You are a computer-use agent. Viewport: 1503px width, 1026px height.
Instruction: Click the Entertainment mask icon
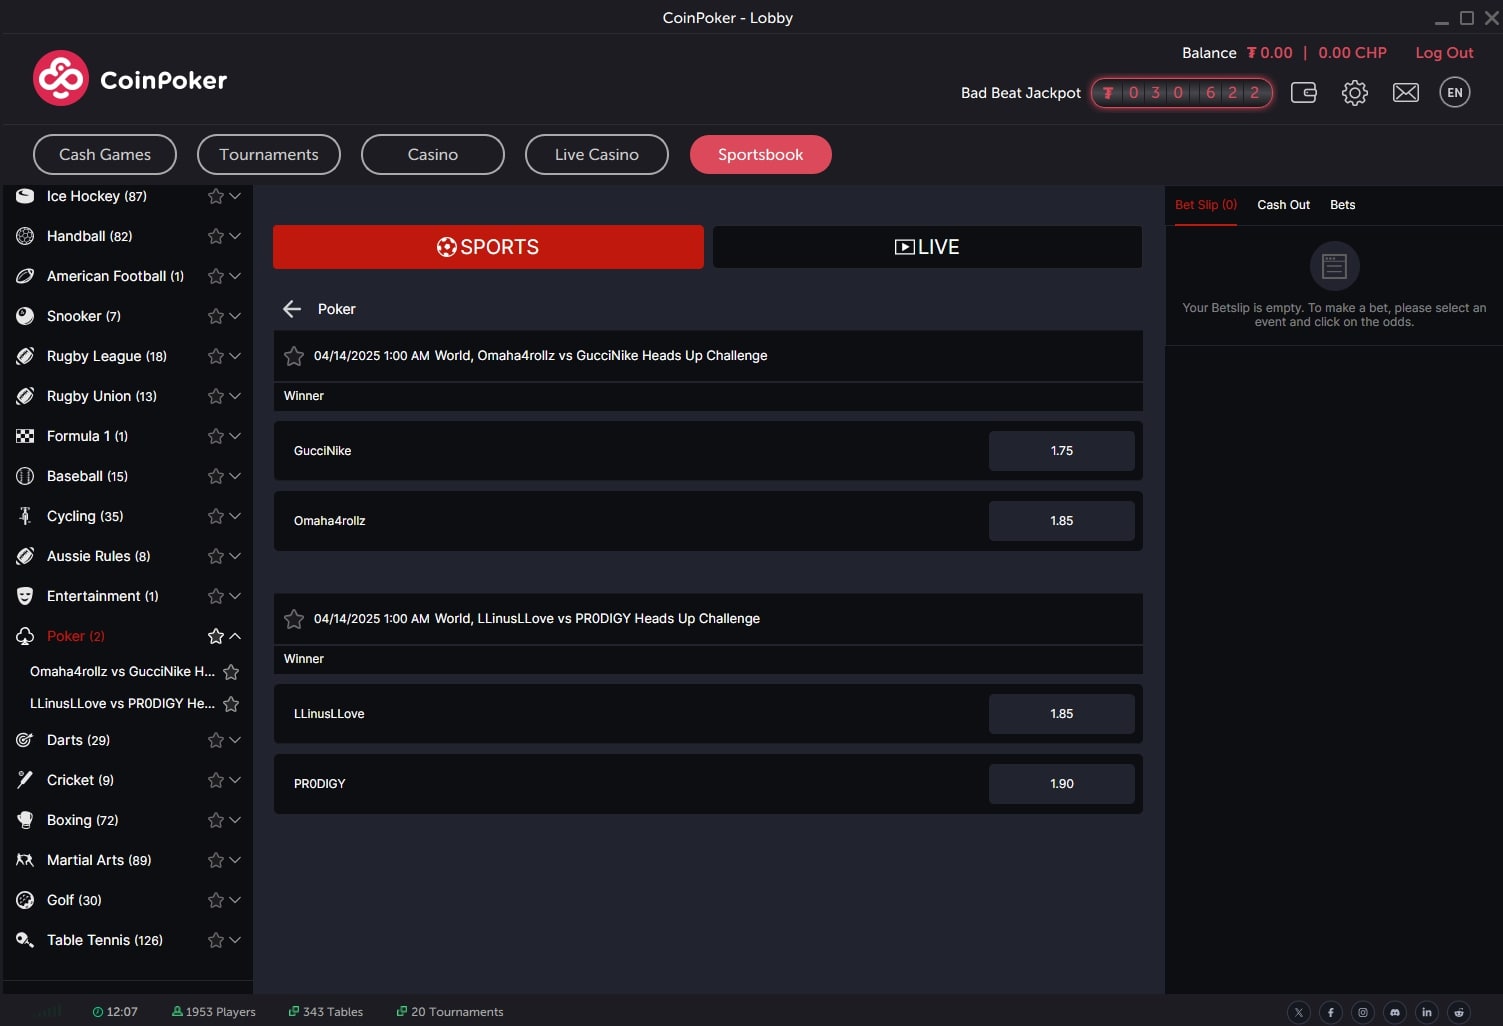coord(25,596)
